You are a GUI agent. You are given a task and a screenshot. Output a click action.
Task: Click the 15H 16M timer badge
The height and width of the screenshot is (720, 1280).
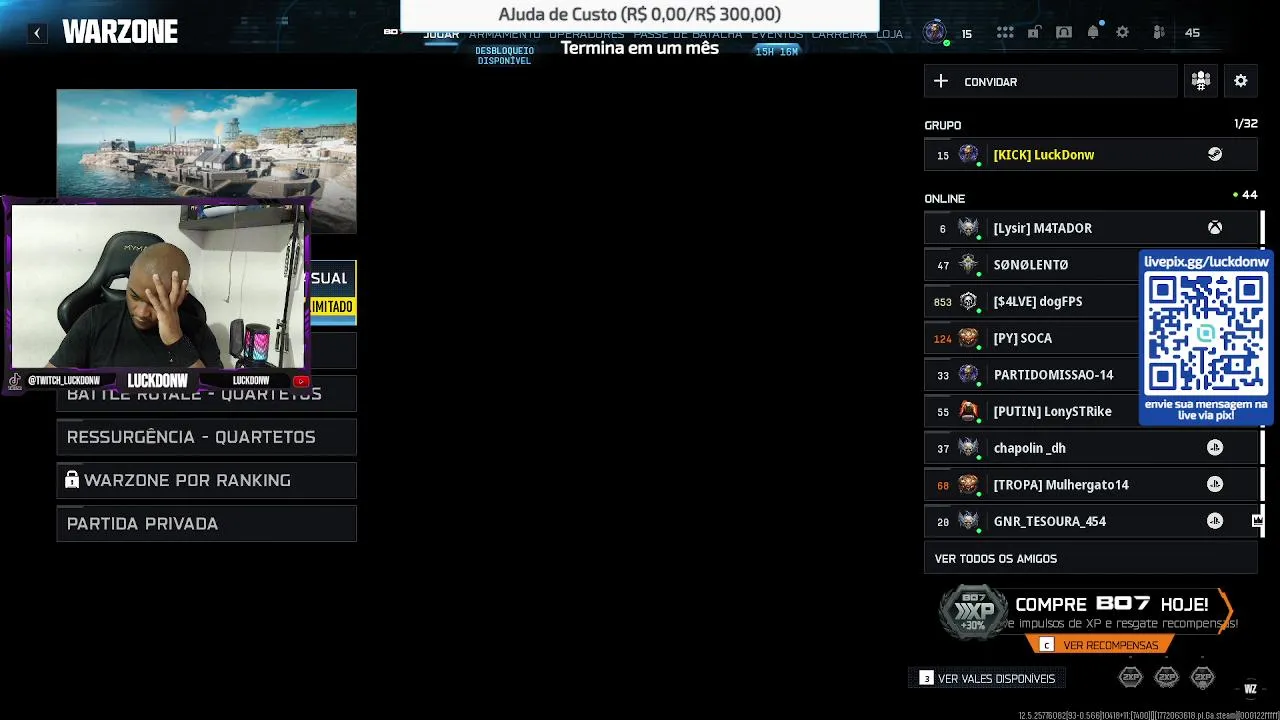(777, 51)
